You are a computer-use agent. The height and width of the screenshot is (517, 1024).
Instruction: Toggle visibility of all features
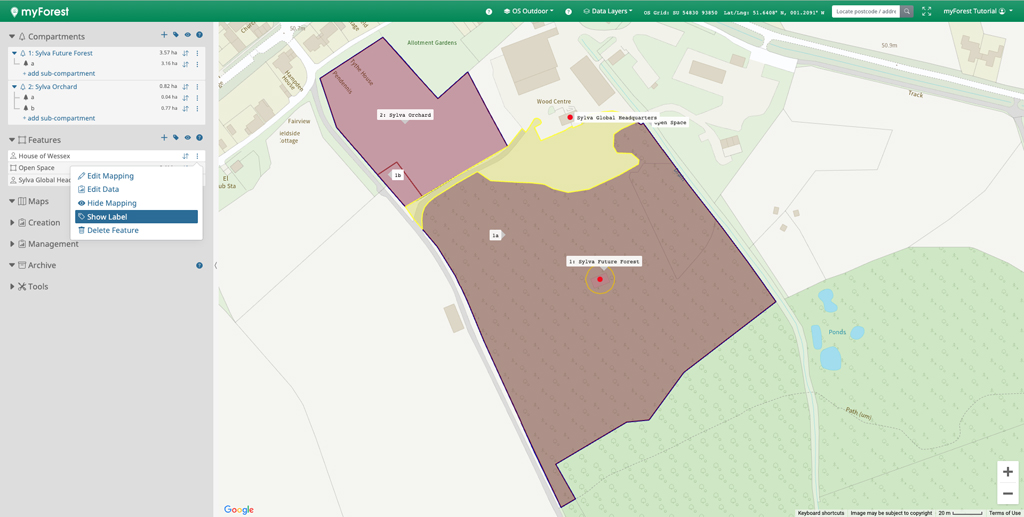[187, 139]
